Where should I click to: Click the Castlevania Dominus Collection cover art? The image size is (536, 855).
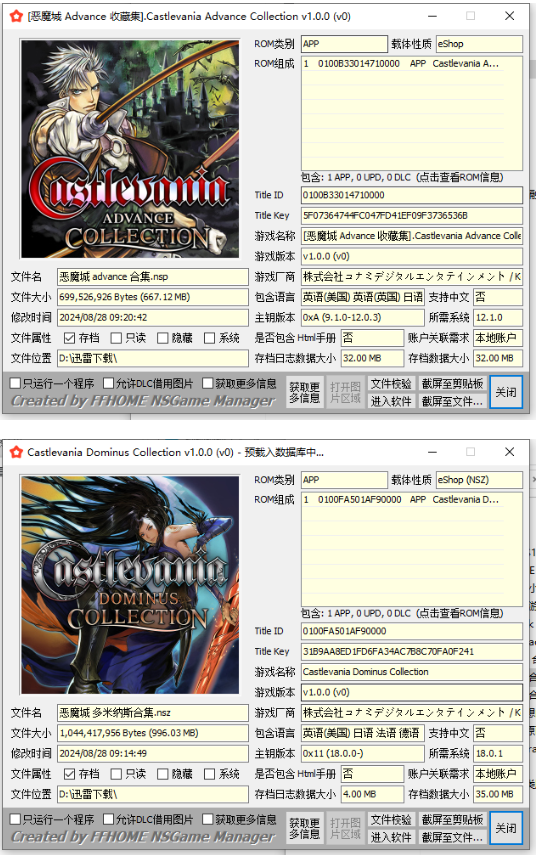click(130, 585)
